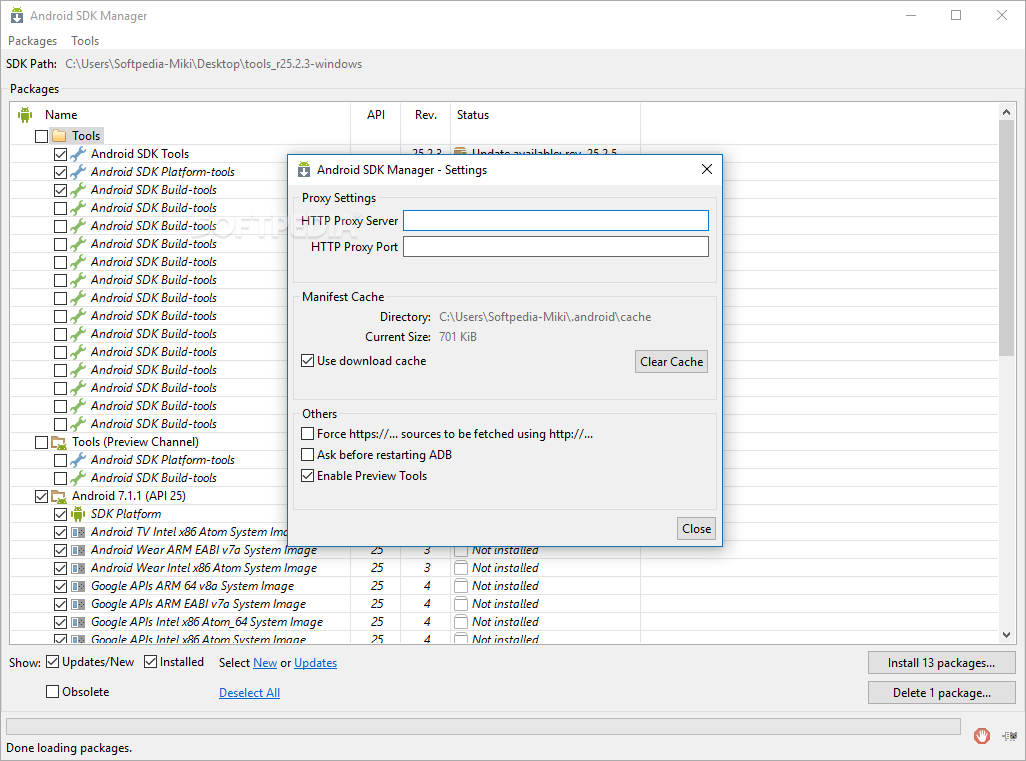Click icon beside Google APIs Intel x86 Atom_64 image
The width and height of the screenshot is (1026, 761).
78,622
